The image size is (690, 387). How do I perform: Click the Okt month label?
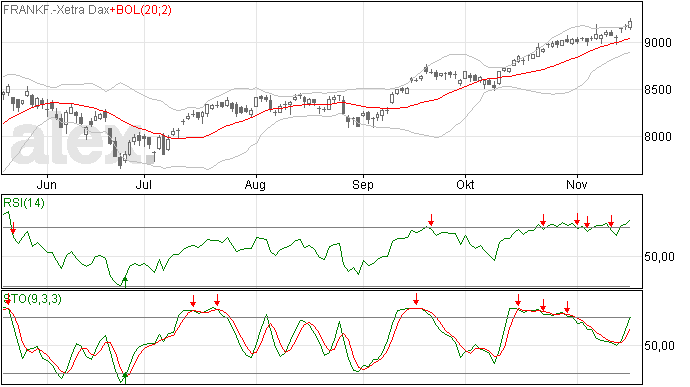[x=465, y=184]
